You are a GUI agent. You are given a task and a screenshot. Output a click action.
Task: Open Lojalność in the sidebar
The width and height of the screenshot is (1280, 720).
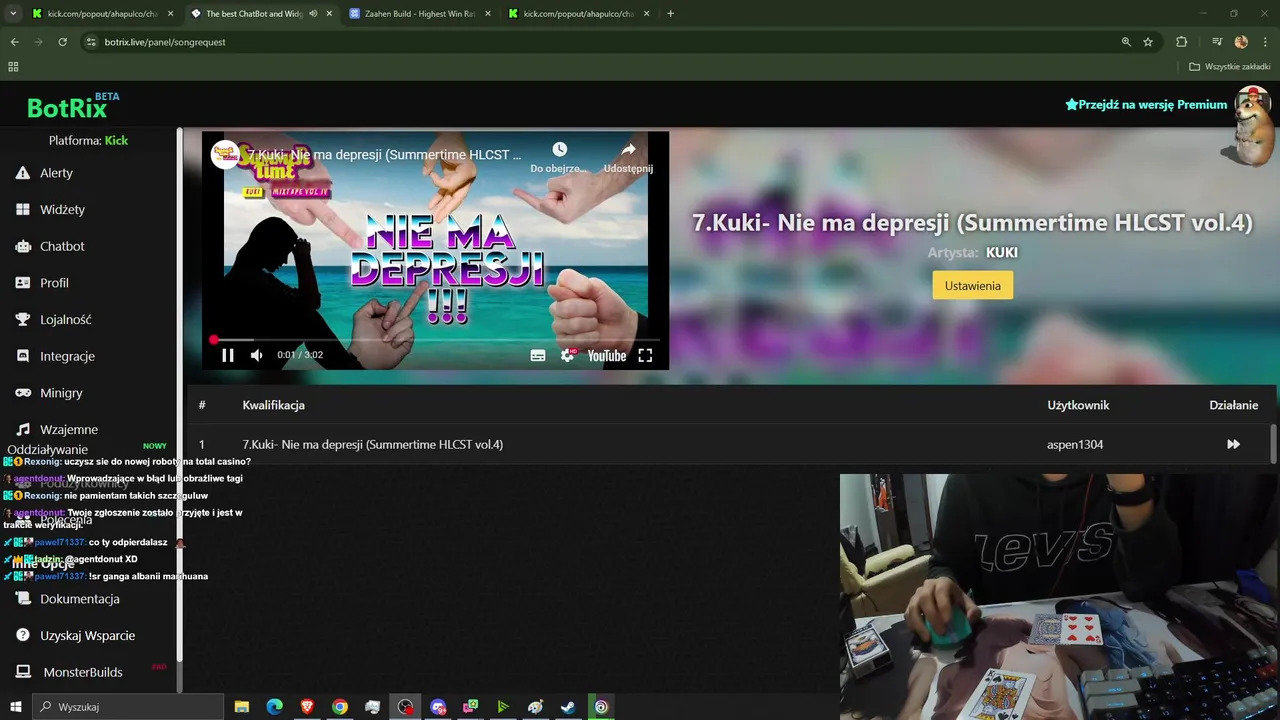tap(53, 320)
